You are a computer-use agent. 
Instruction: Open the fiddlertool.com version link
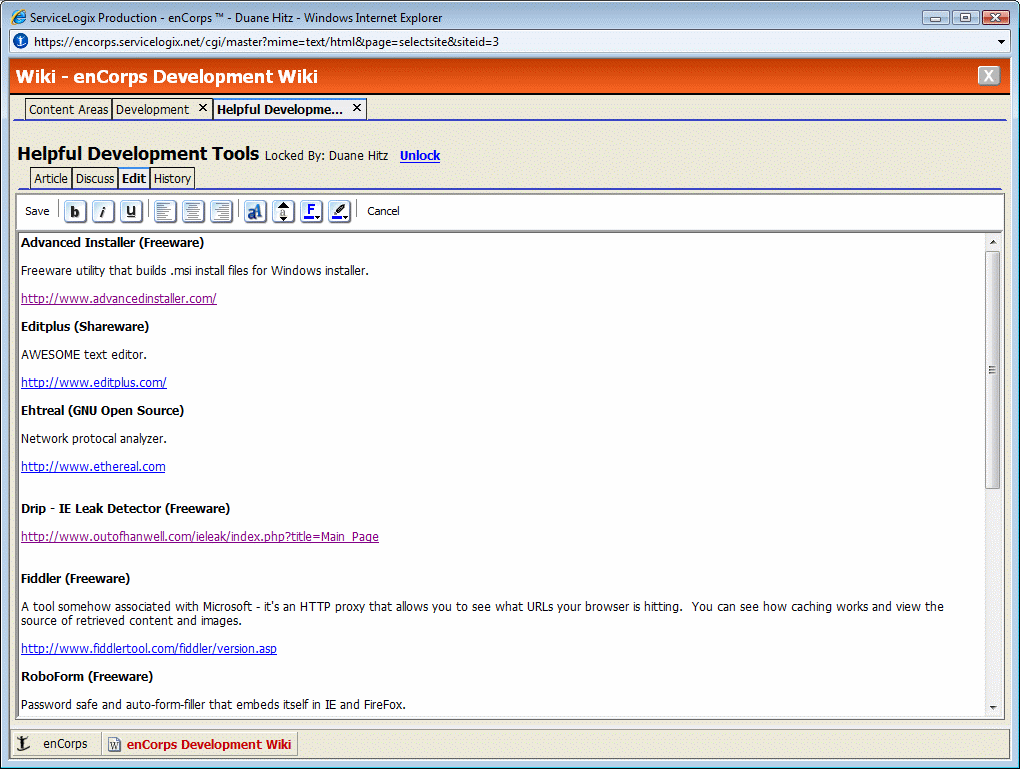pos(149,649)
